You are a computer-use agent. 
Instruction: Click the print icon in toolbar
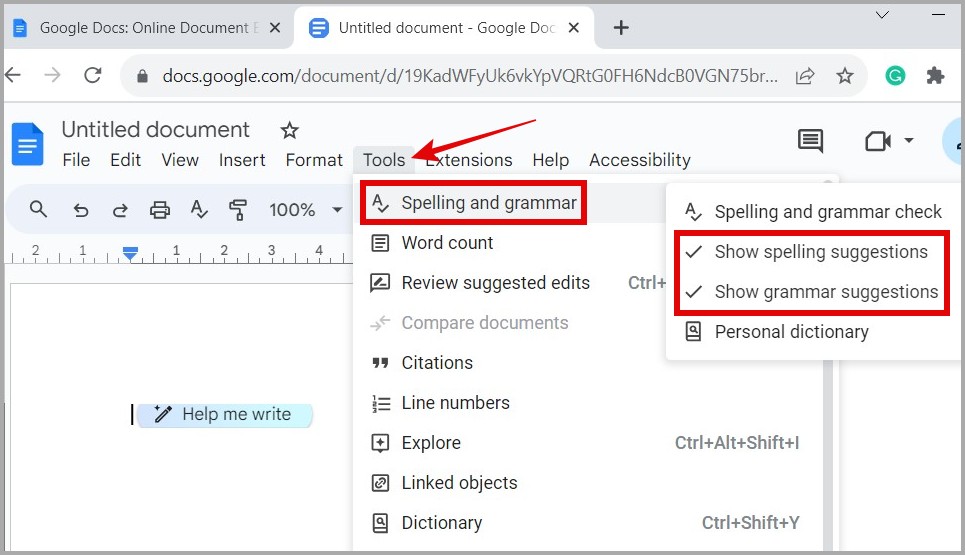click(160, 210)
